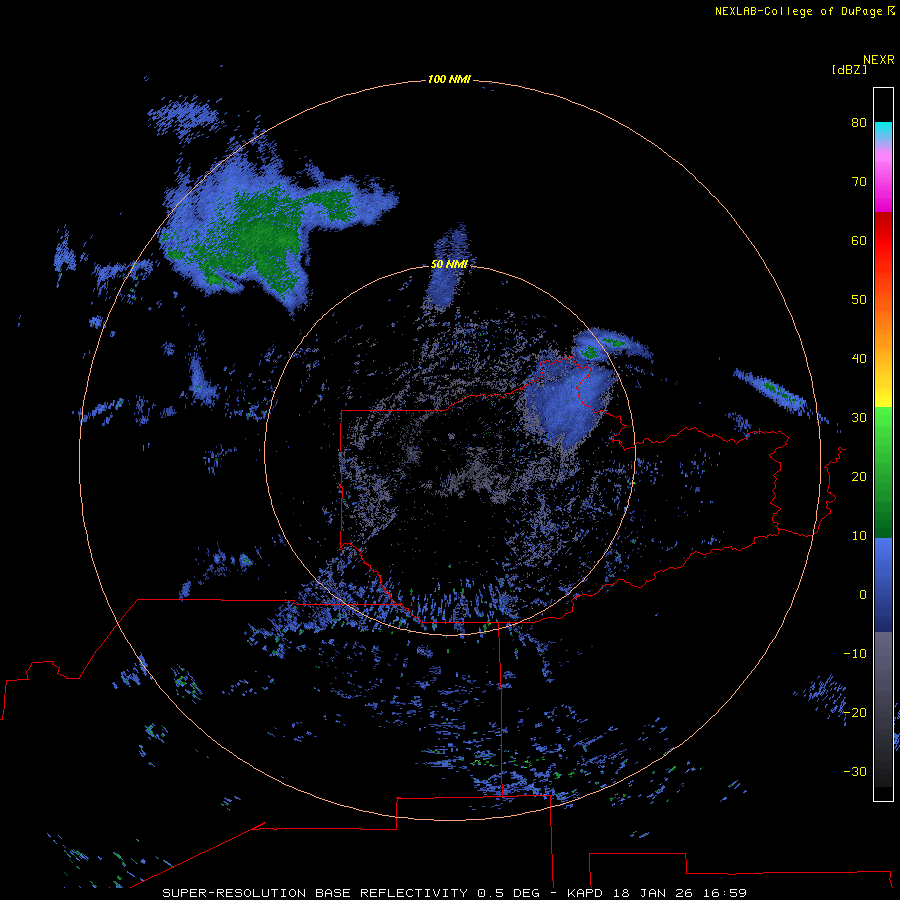This screenshot has height=900, width=900.
Task: Click the 30 value on the dBZ scale
Action: click(x=859, y=417)
